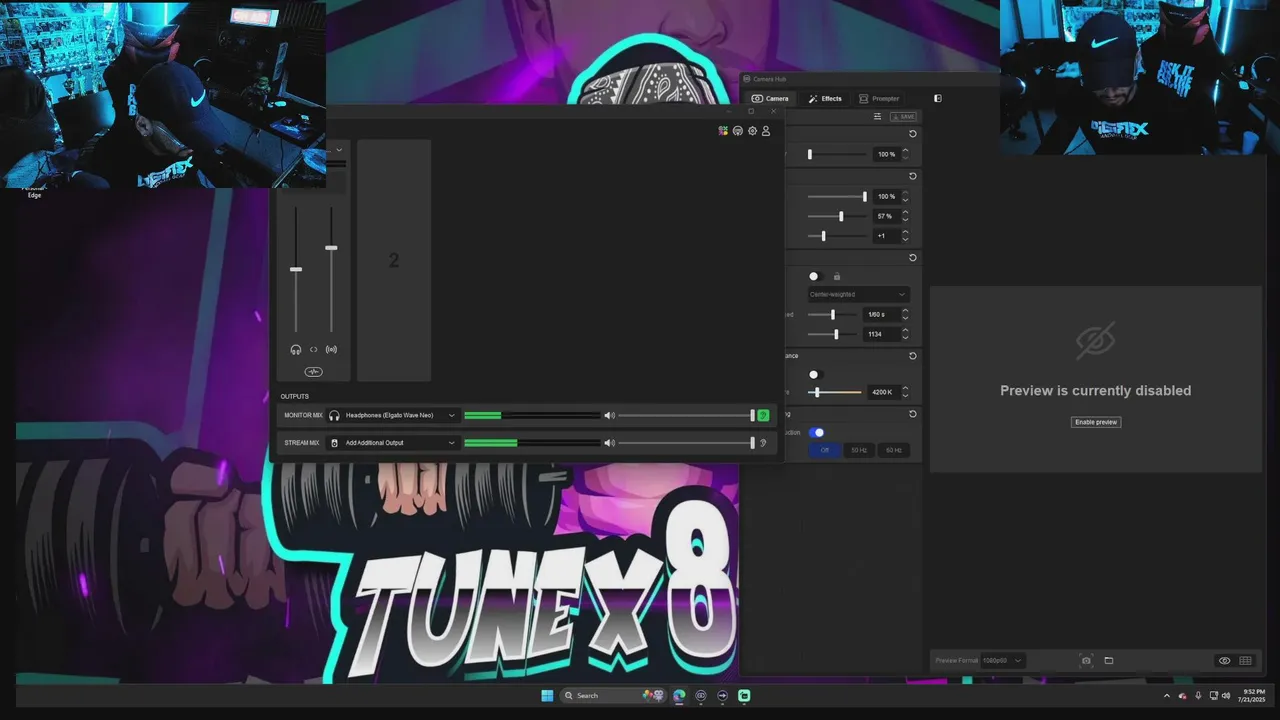This screenshot has height=720, width=1280.
Task: Open Windows Start menu
Action: pyautogui.click(x=547, y=695)
